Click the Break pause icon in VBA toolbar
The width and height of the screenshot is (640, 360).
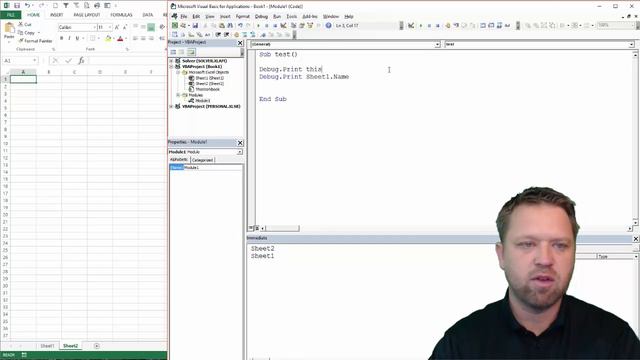pos(267,26)
